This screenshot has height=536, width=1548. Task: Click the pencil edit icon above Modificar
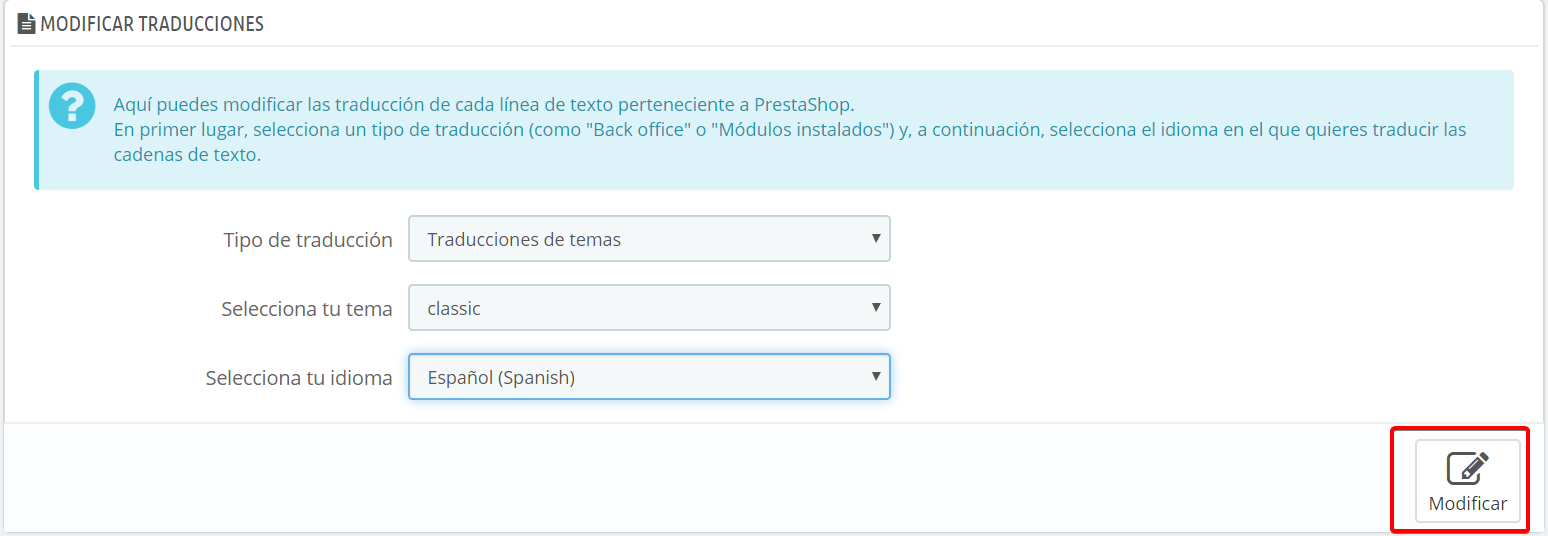coord(1467,468)
